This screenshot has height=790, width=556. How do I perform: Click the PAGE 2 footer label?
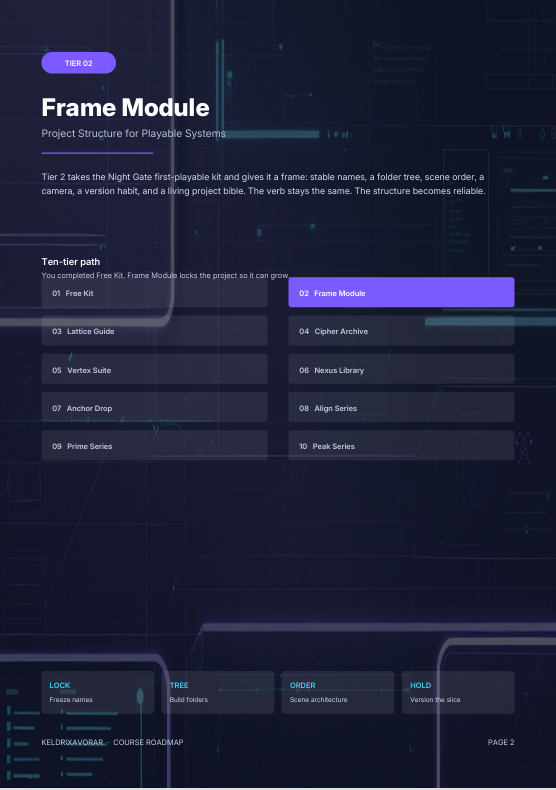point(501,742)
